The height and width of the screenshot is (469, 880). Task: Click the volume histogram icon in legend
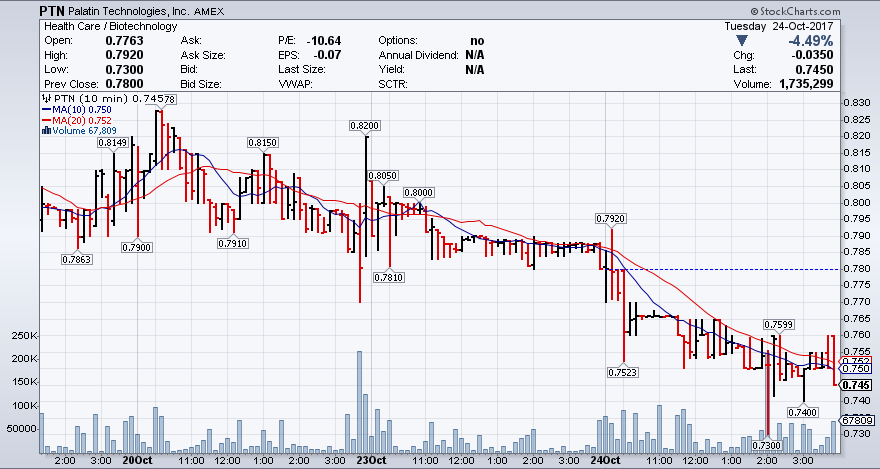tap(44, 130)
